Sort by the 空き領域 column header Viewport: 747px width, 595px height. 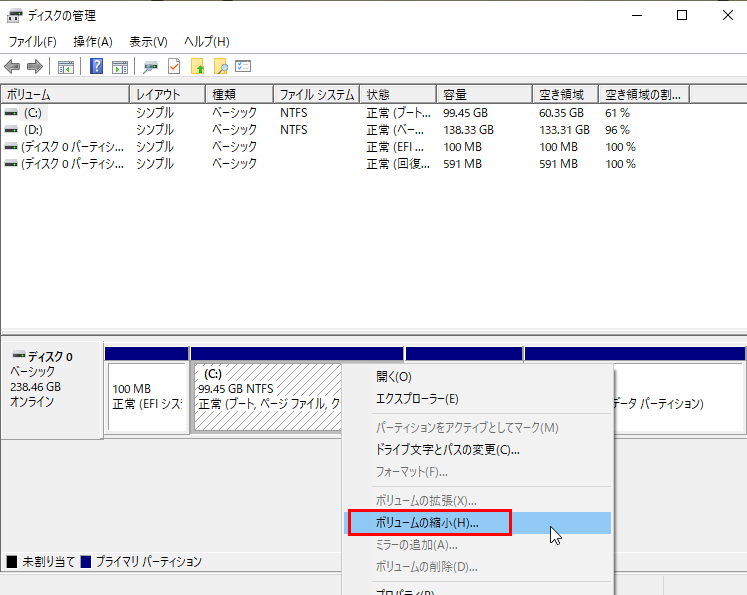click(565, 94)
